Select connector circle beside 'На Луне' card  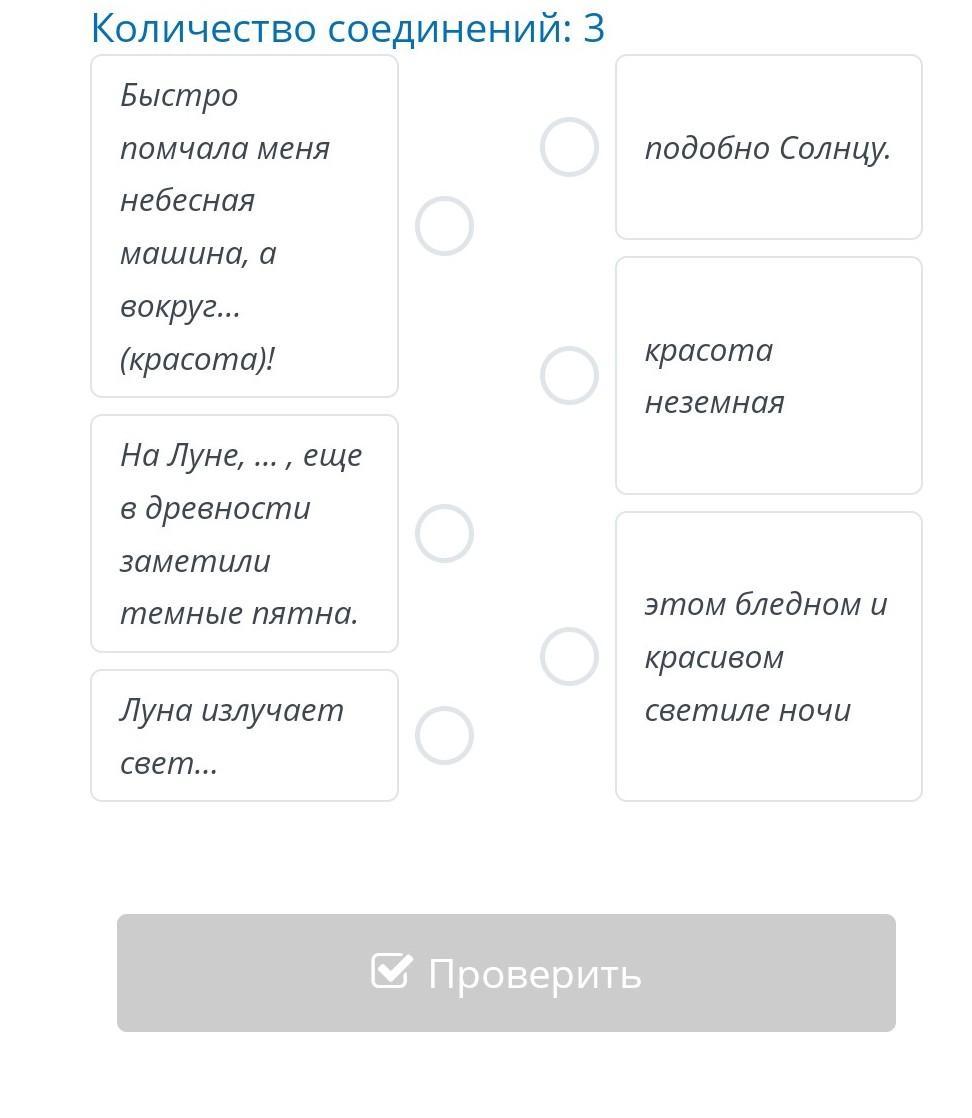444,533
